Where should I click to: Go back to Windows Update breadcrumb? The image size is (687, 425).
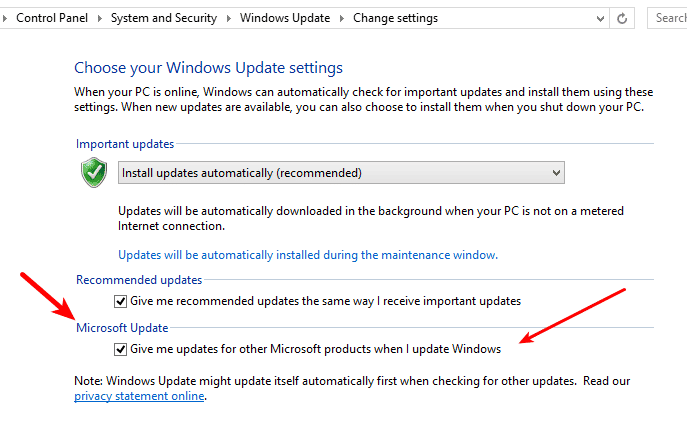(285, 18)
